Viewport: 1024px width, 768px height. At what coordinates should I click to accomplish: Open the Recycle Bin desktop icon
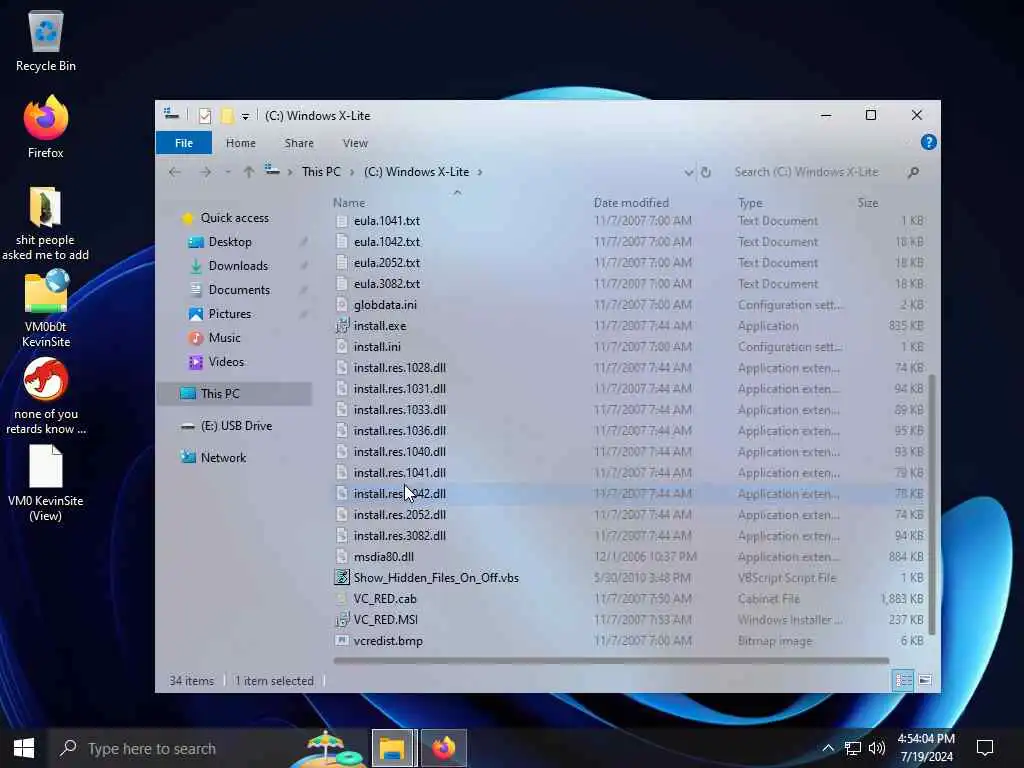46,41
